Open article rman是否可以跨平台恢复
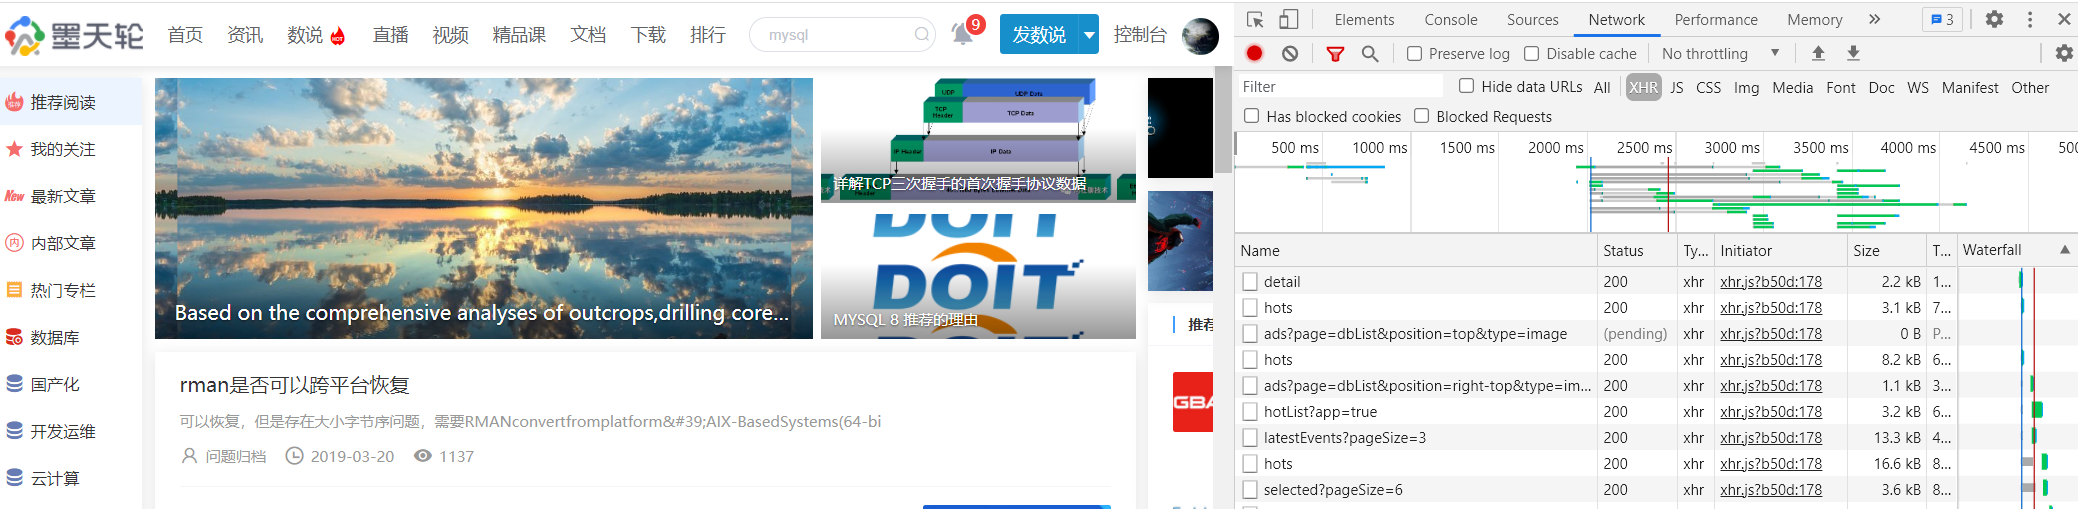Viewport: 2078px width, 509px height. 294,385
